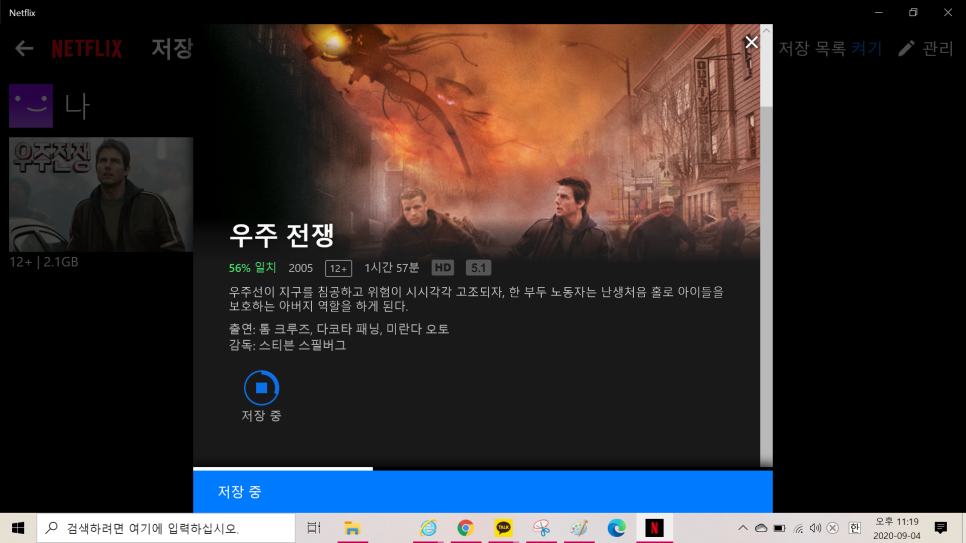Launch Internet Explorer from the taskbar
Image resolution: width=966 pixels, height=543 pixels.
(428, 528)
